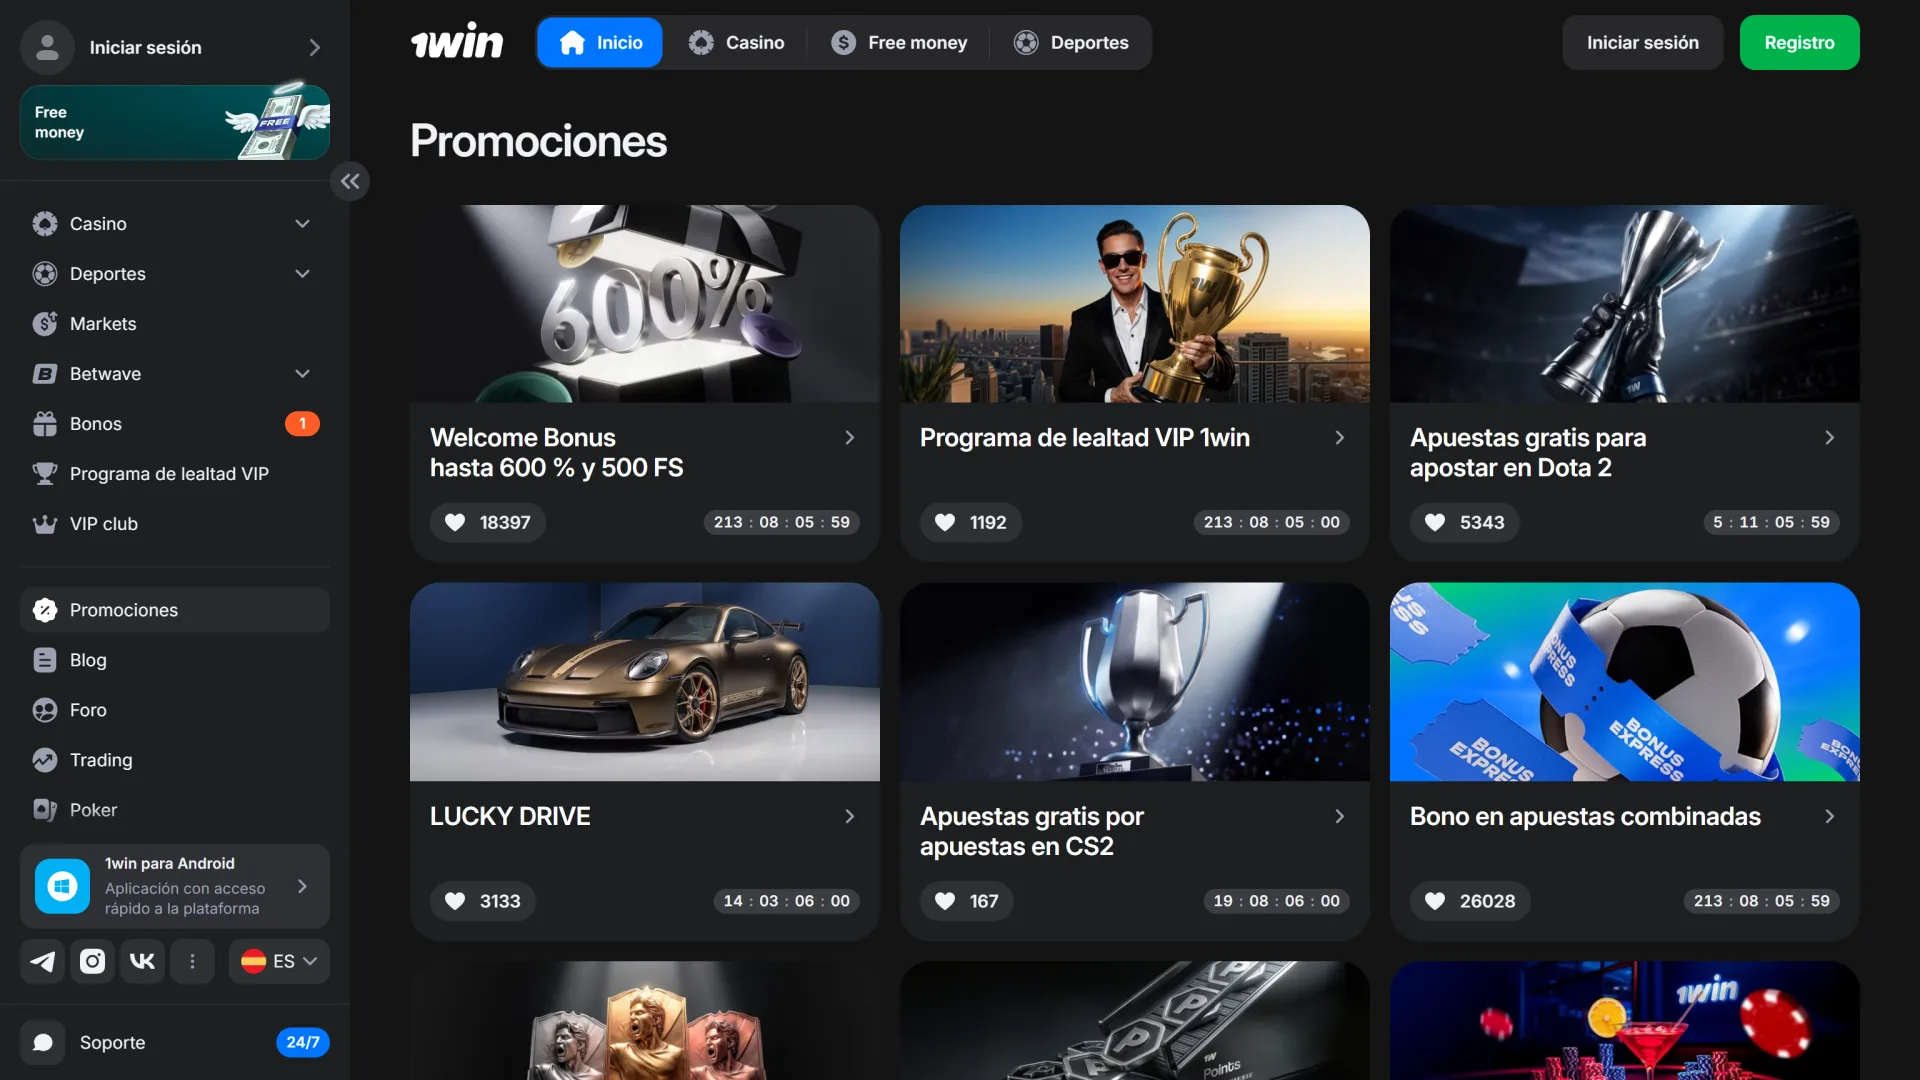Like the Bono en apuestas combinadas promotion

pos(1435,901)
